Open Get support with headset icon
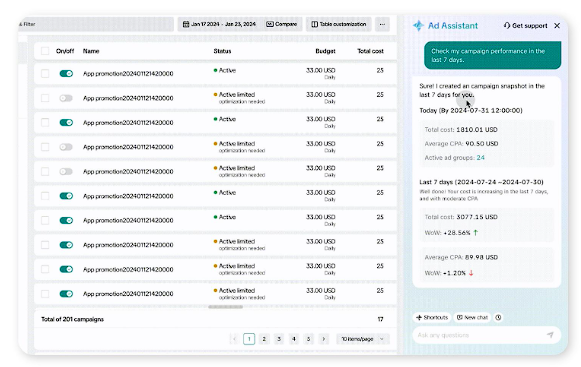This screenshot has height=367, width=581. coord(525,26)
